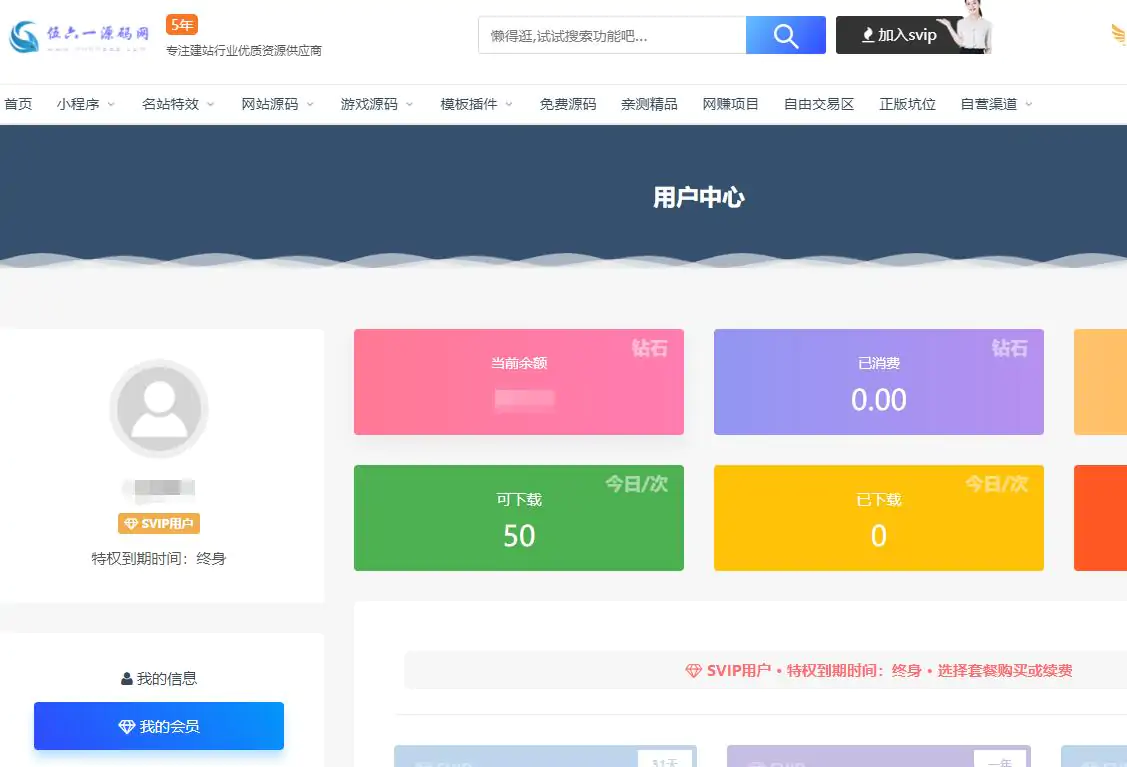The height and width of the screenshot is (767, 1127).
Task: Expand the 名站特效 dropdown arrow
Action: point(211,104)
